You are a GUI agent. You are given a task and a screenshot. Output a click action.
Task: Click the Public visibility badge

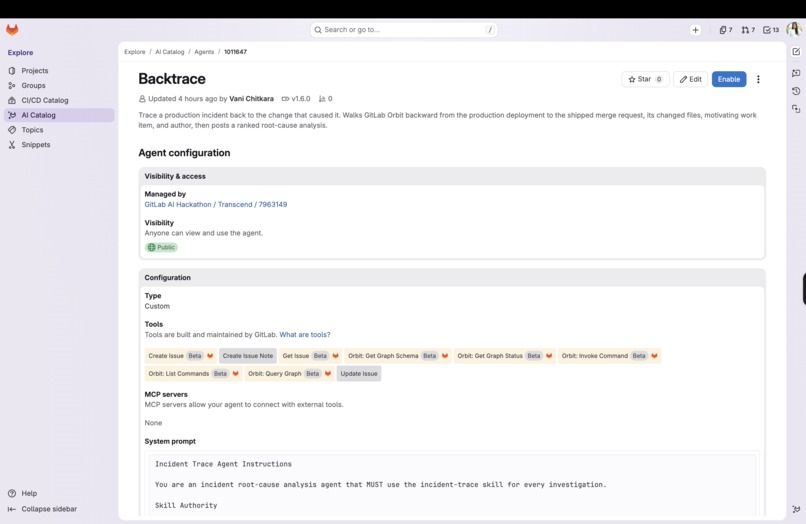pyautogui.click(x=161, y=247)
